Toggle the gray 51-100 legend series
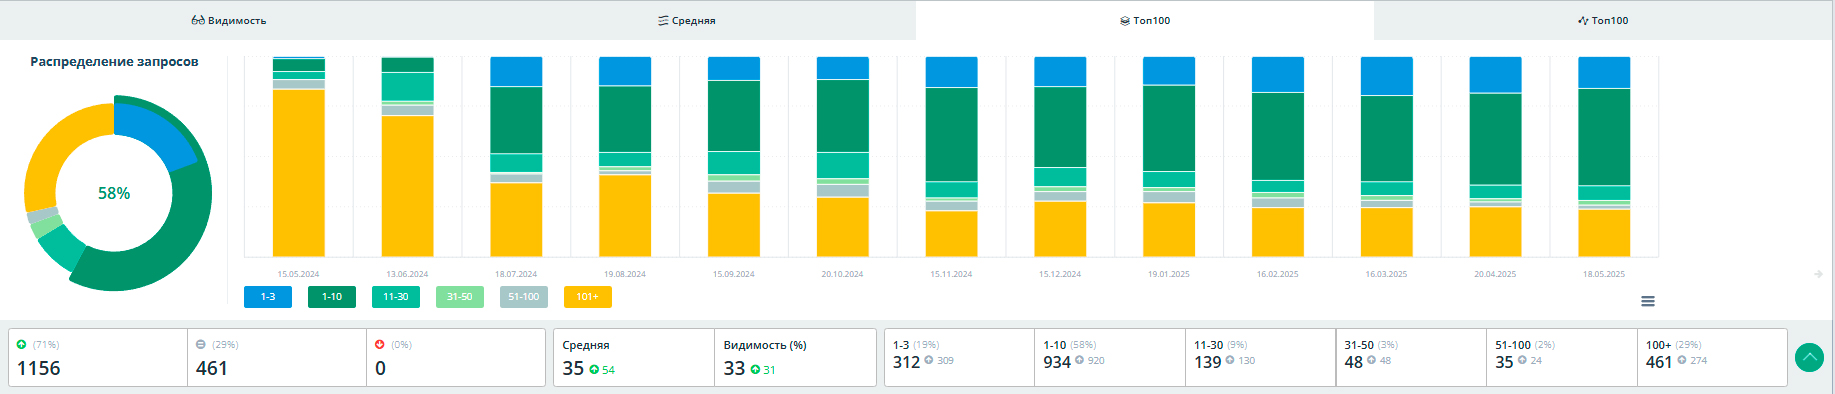 (x=524, y=297)
